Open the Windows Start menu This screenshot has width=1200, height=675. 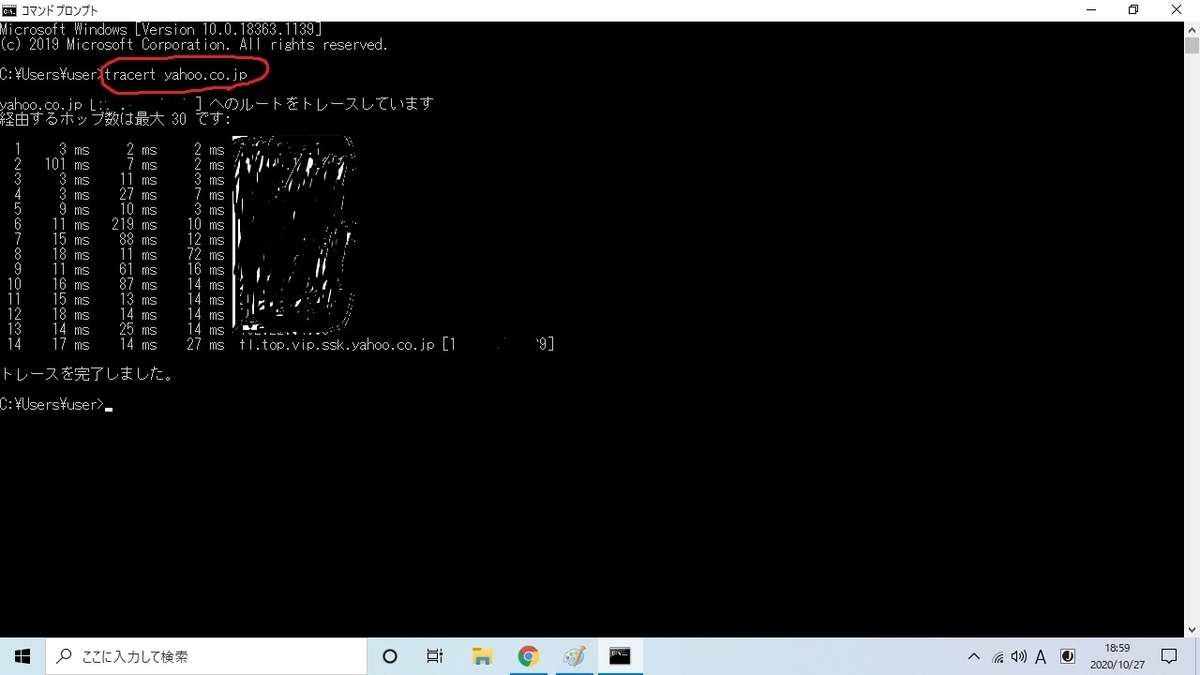pos(22,657)
